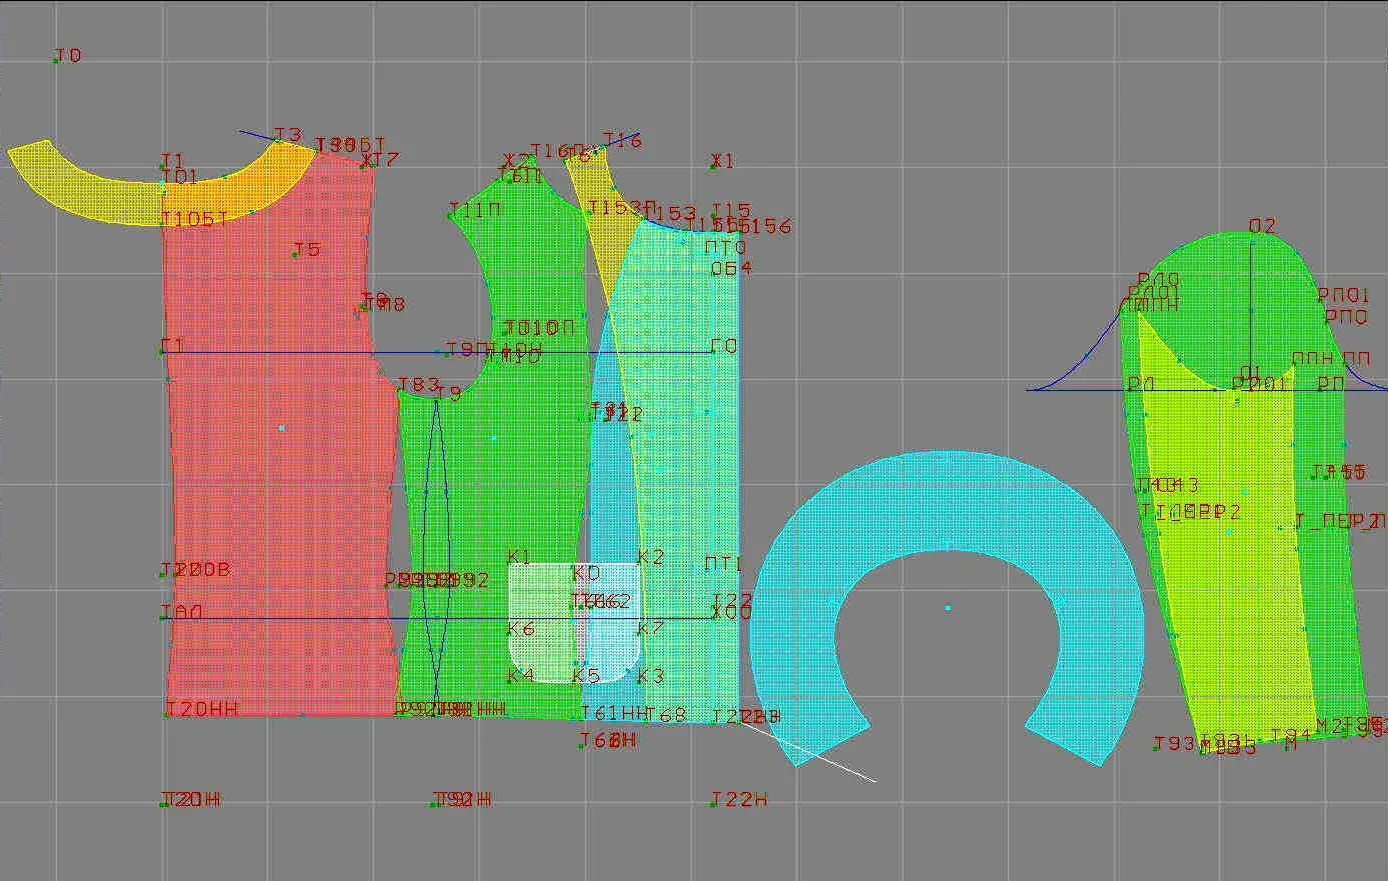Click the T20HH hem corner point
This screenshot has width=1388, height=881.
pos(202,709)
